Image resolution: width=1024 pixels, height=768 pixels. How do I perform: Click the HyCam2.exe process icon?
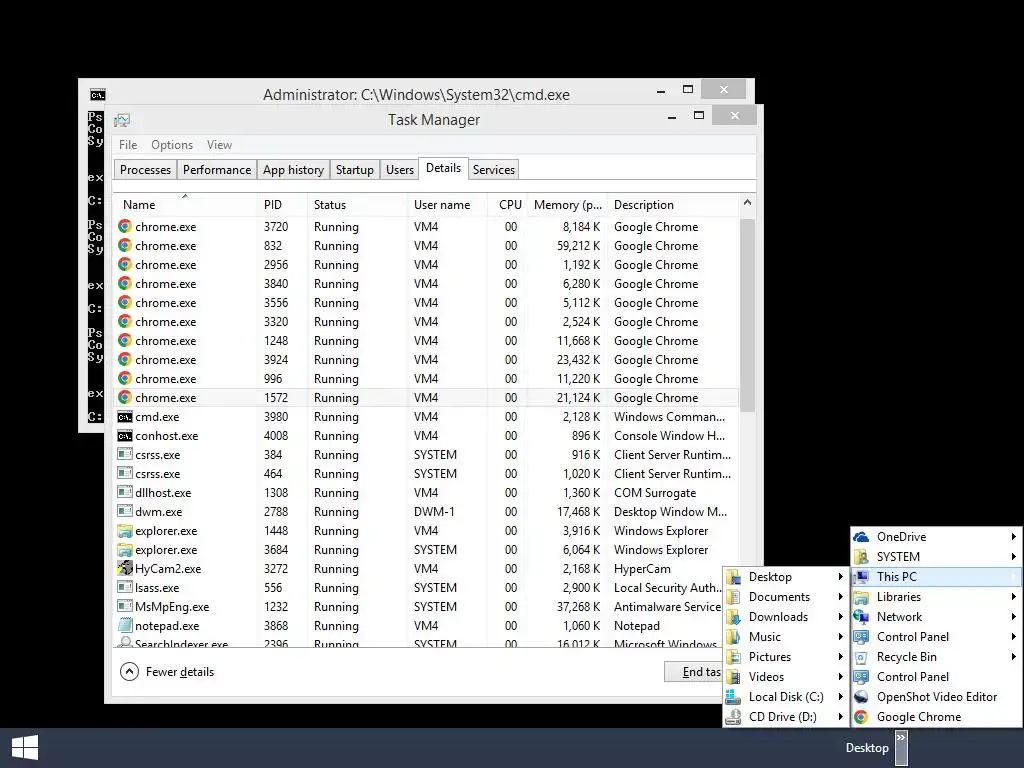125,568
